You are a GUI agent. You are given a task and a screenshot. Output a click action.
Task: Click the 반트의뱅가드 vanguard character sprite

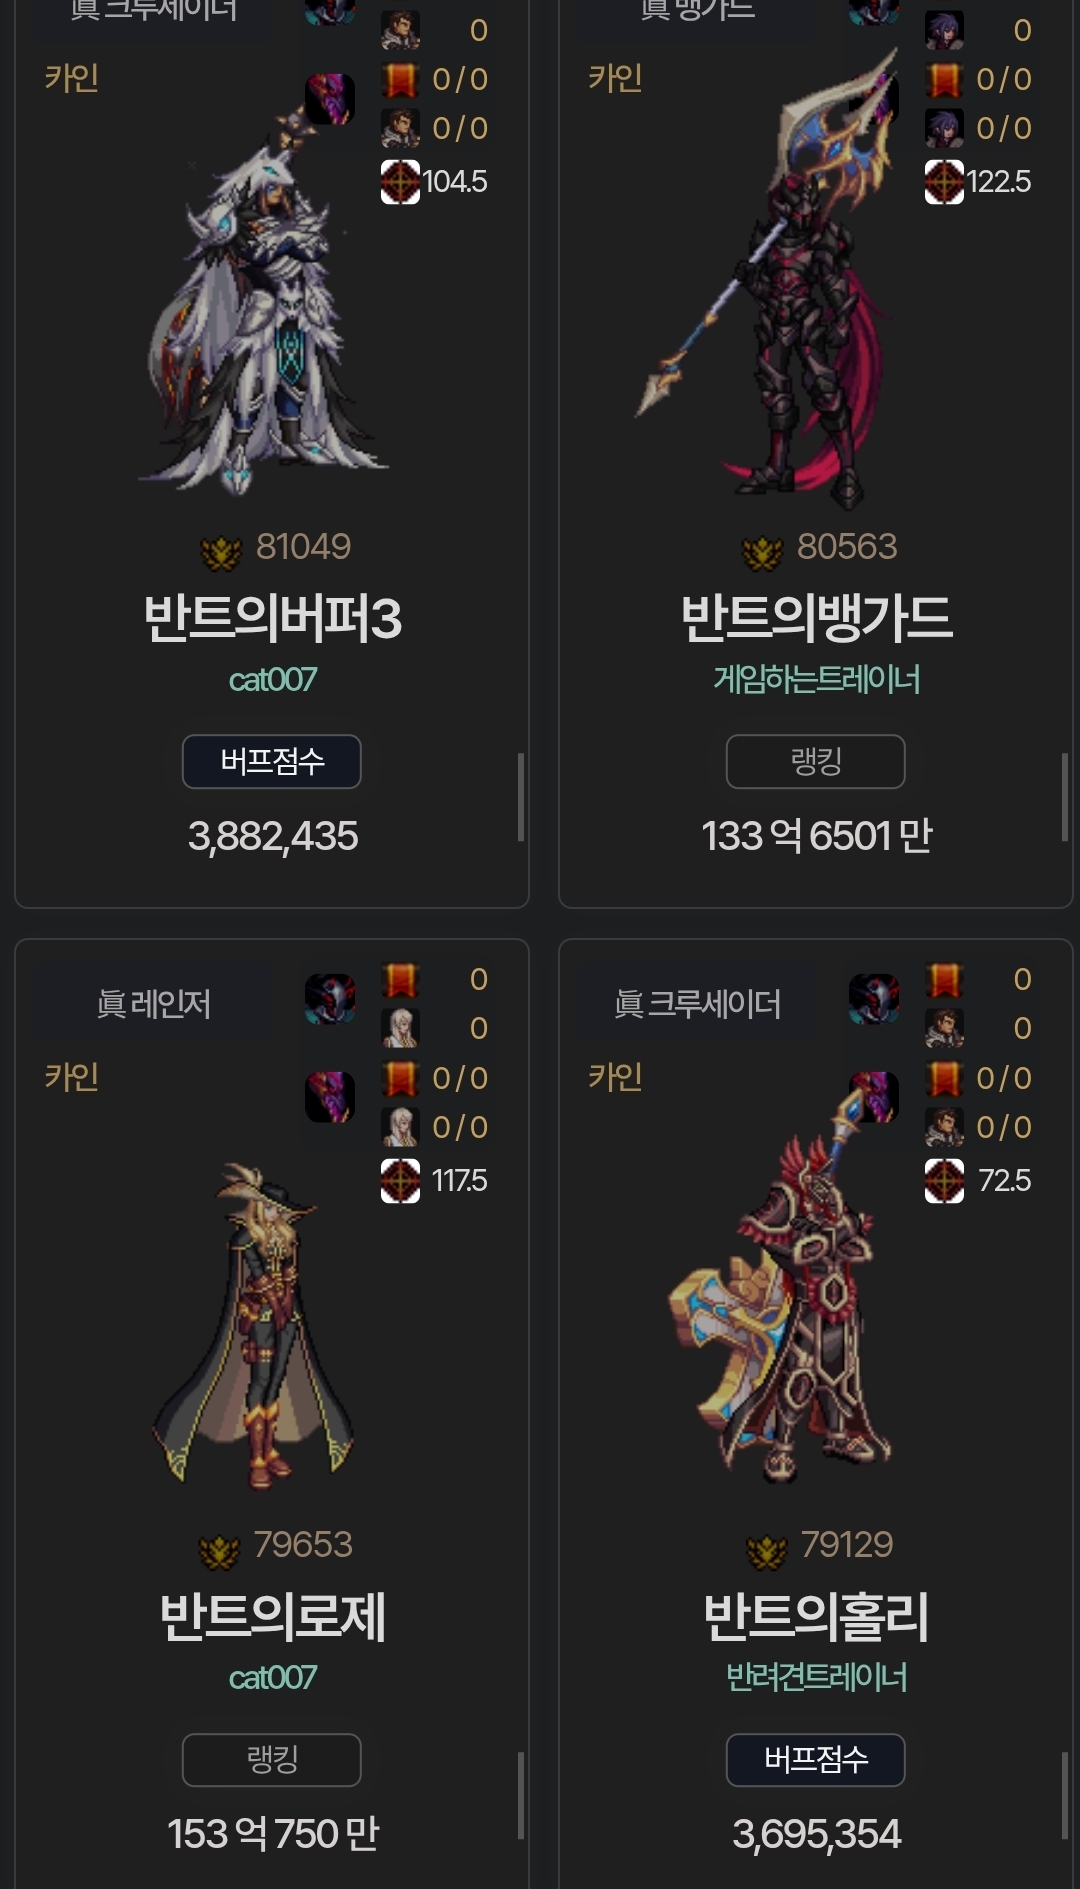click(x=770, y=280)
